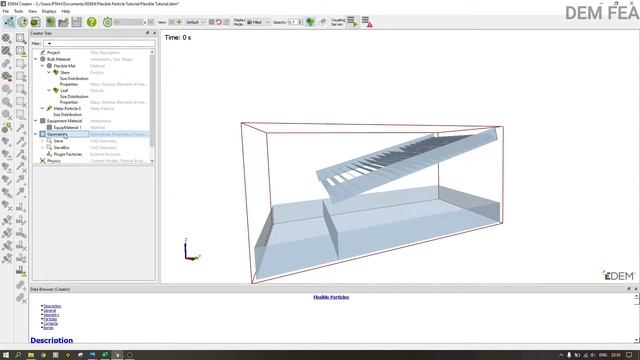Viewport: 640px width, 360px height.
Task: Collapse the Leaf particle node
Action: click(49, 90)
